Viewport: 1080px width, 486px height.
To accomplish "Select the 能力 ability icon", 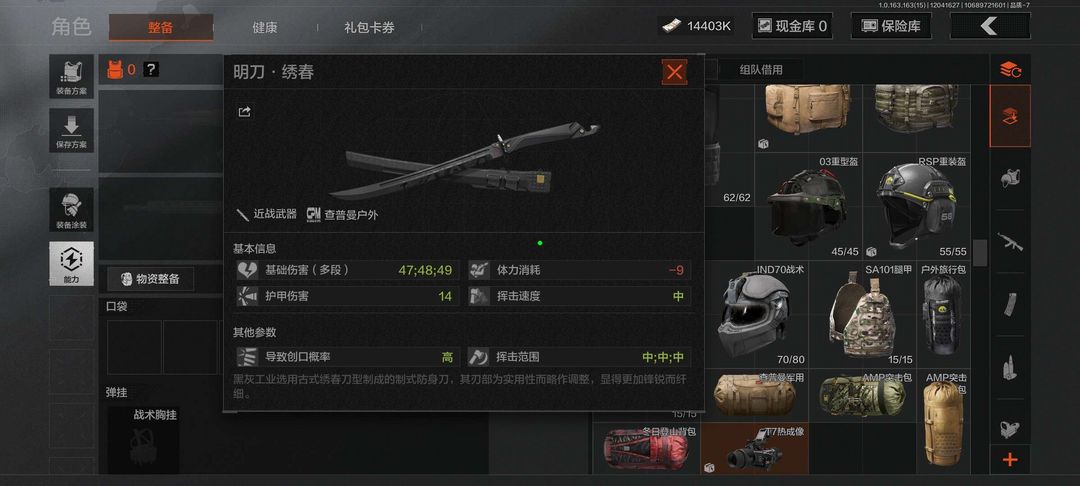I will pos(72,263).
